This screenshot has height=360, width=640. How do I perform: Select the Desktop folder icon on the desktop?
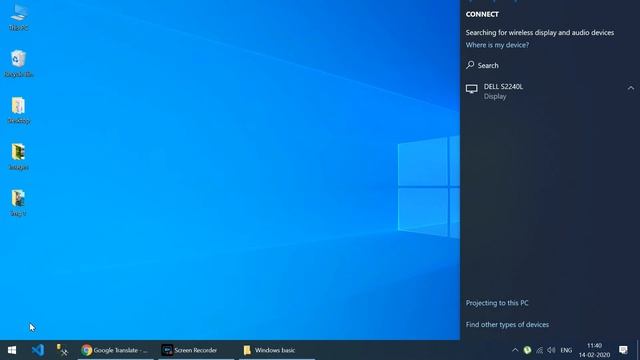[19, 110]
